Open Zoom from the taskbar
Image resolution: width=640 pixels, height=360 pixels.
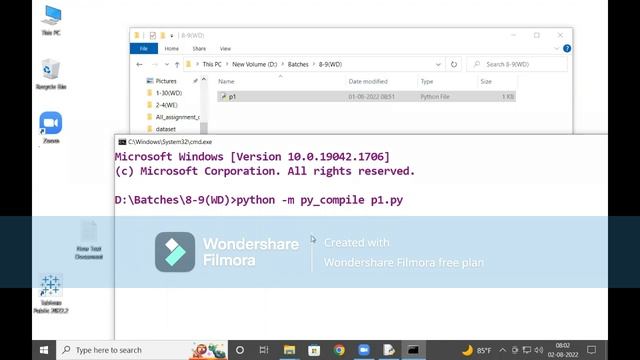[x=364, y=350]
